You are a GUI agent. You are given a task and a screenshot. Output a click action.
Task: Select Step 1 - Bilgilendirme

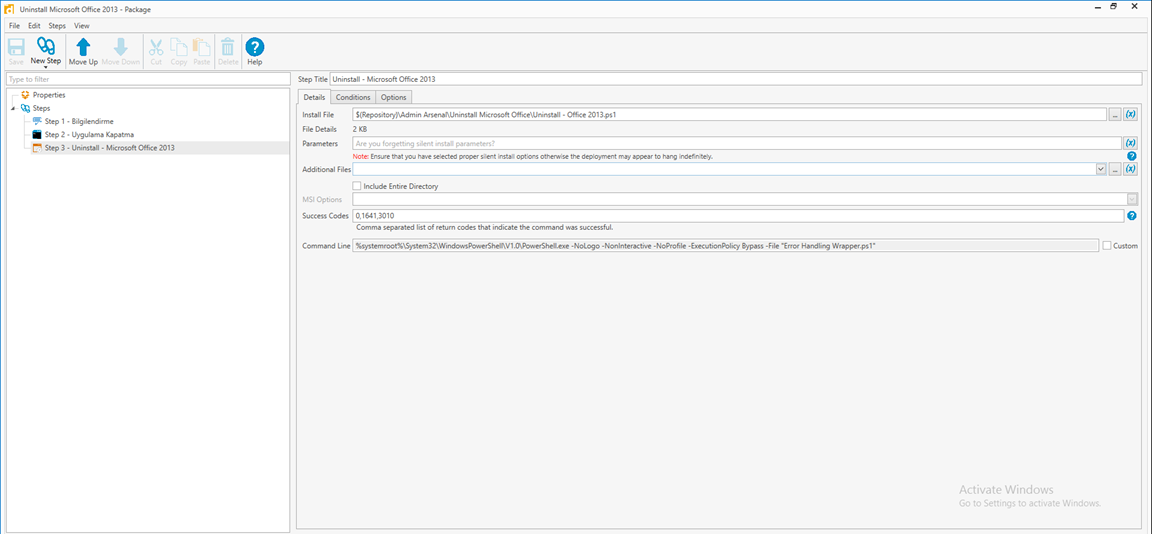click(79, 121)
